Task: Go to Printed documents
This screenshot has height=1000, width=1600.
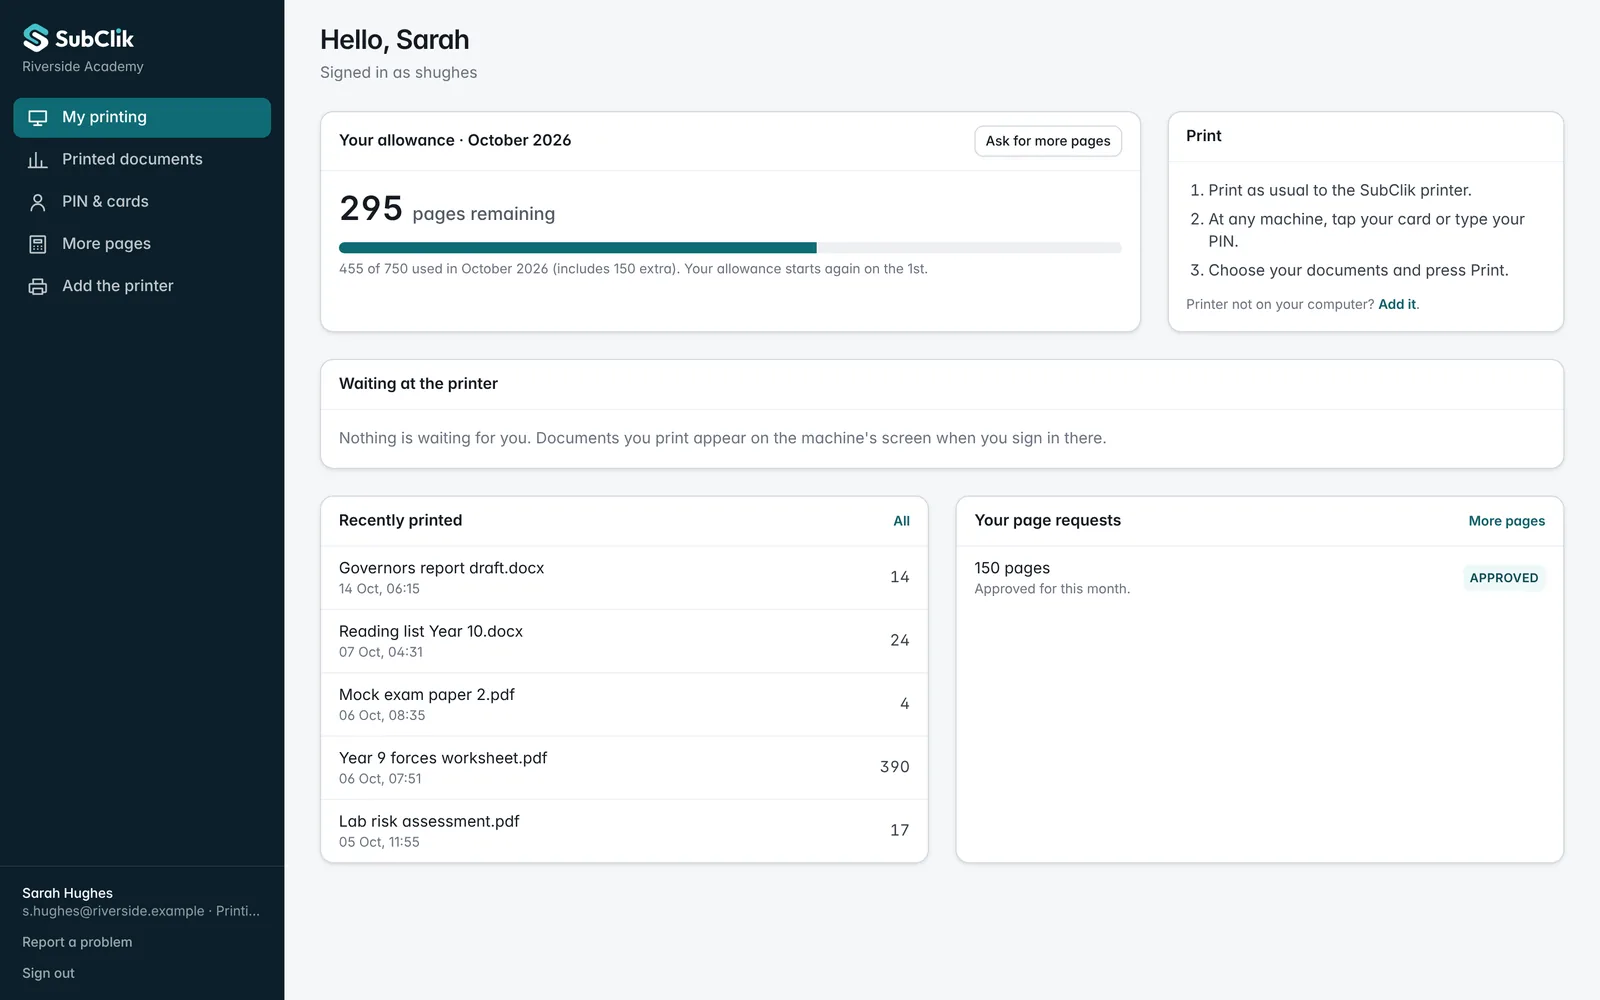Action: (x=142, y=160)
